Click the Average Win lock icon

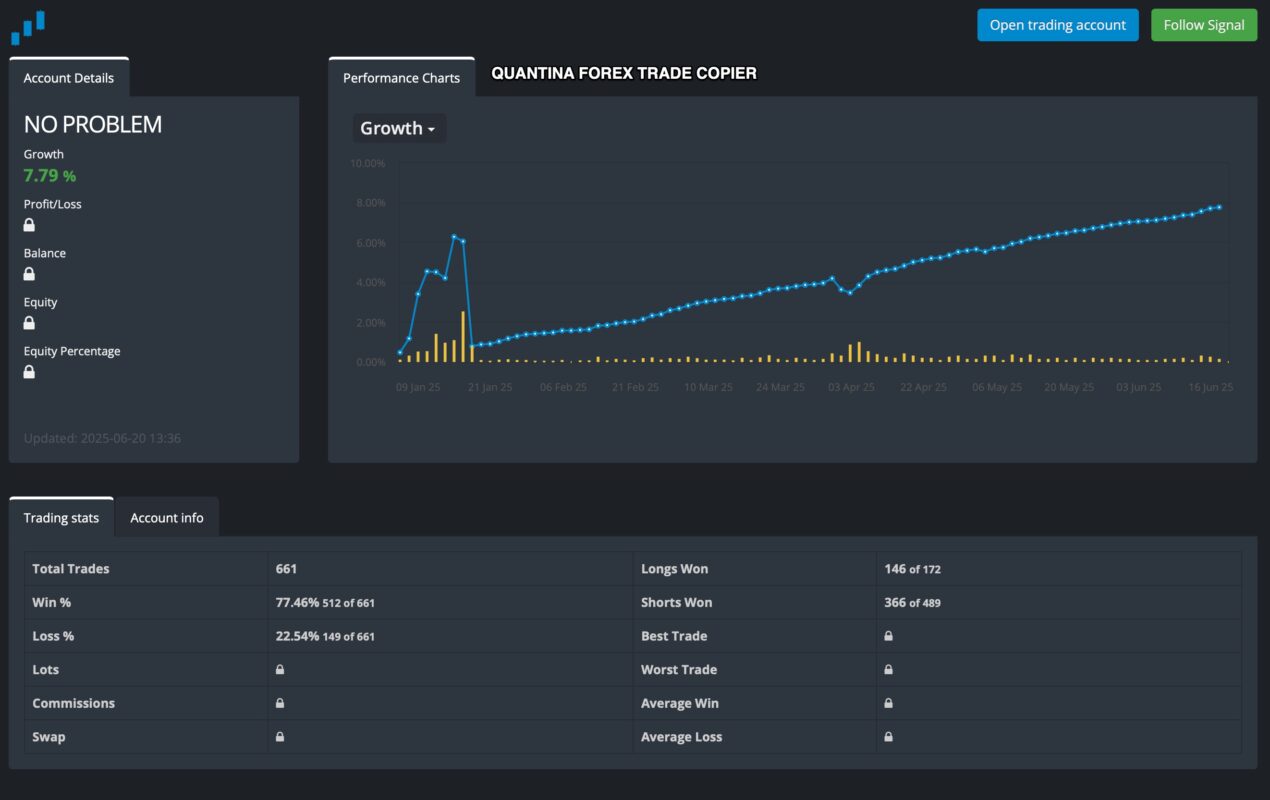888,703
